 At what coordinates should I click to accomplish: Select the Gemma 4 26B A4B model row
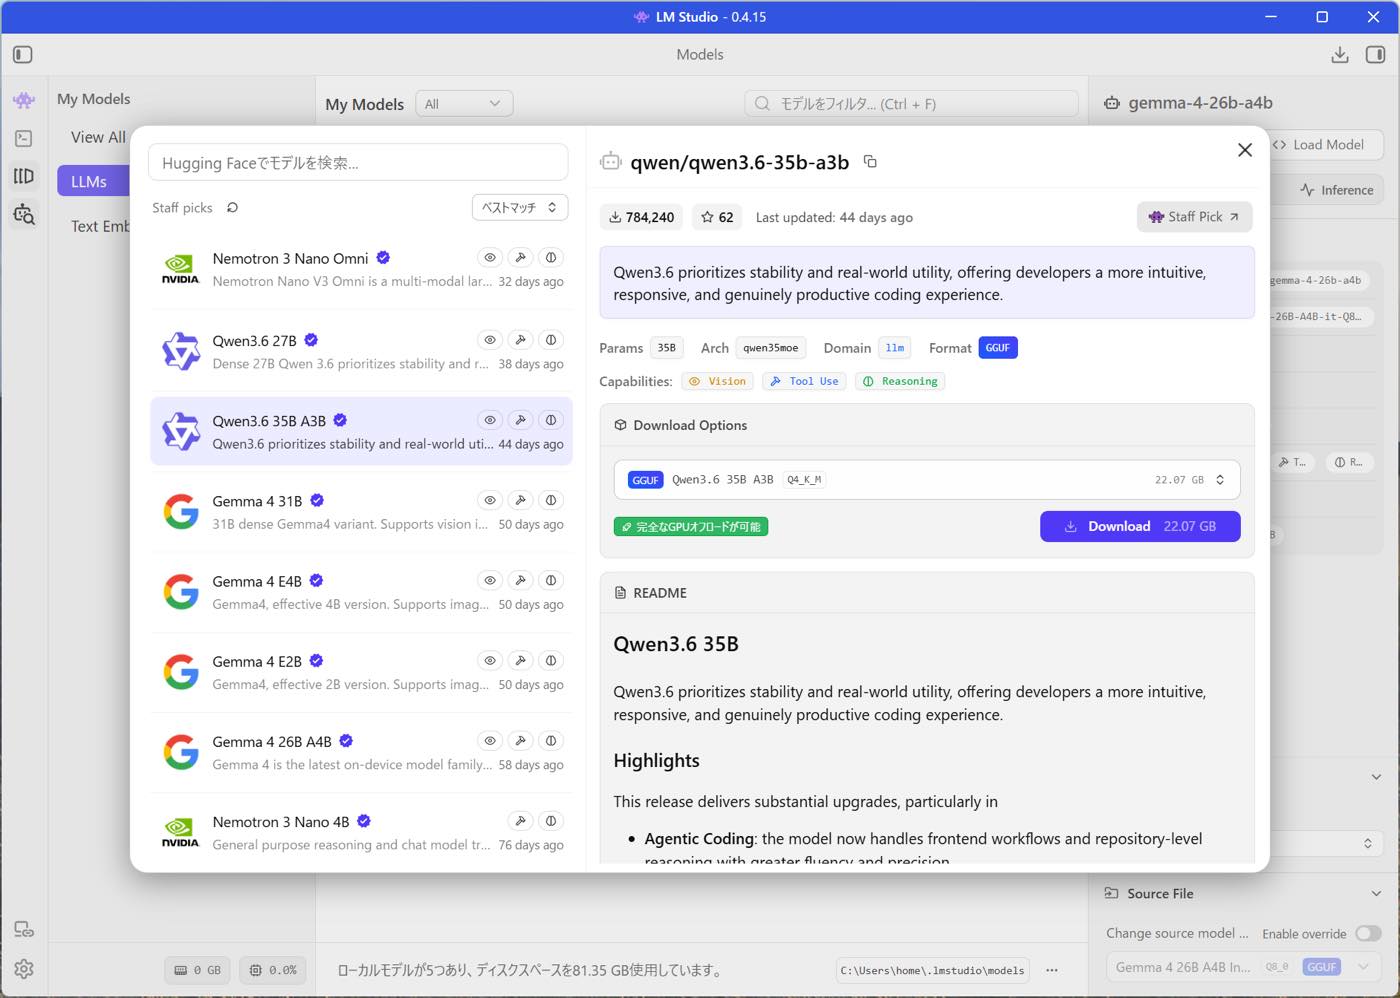(x=361, y=752)
